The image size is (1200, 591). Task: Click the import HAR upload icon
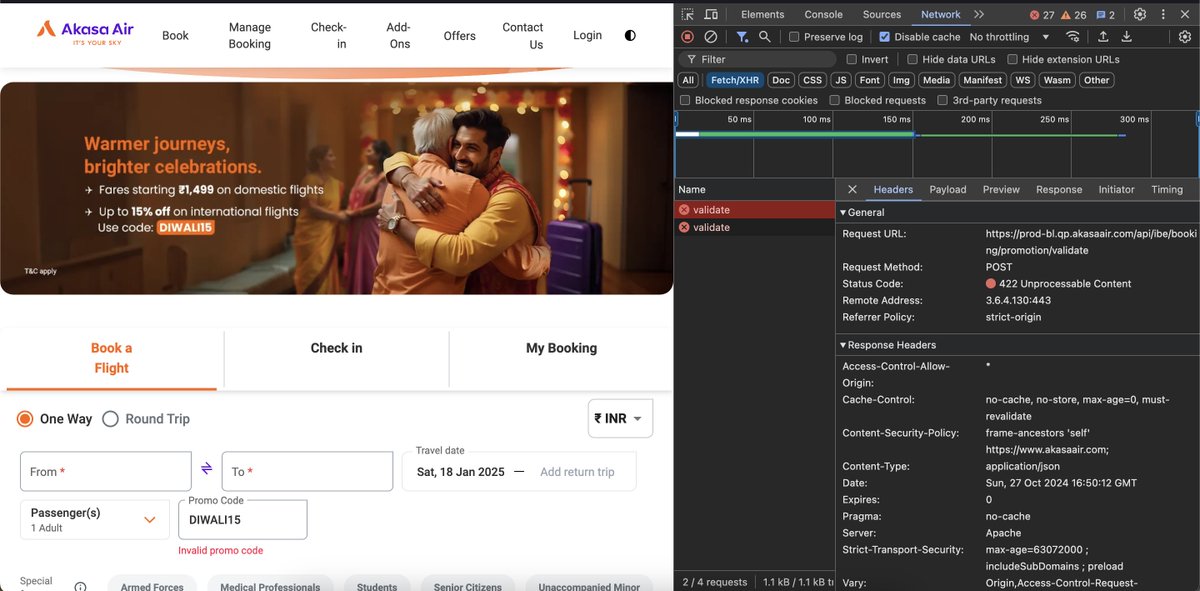[1103, 37]
